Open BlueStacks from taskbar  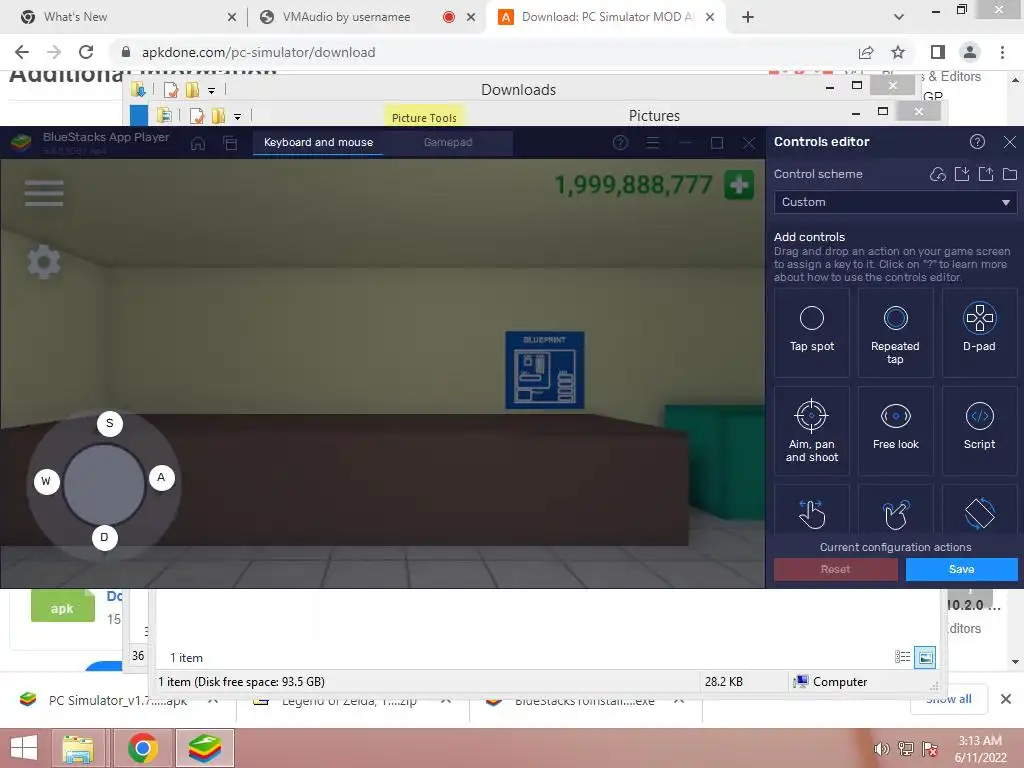204,748
